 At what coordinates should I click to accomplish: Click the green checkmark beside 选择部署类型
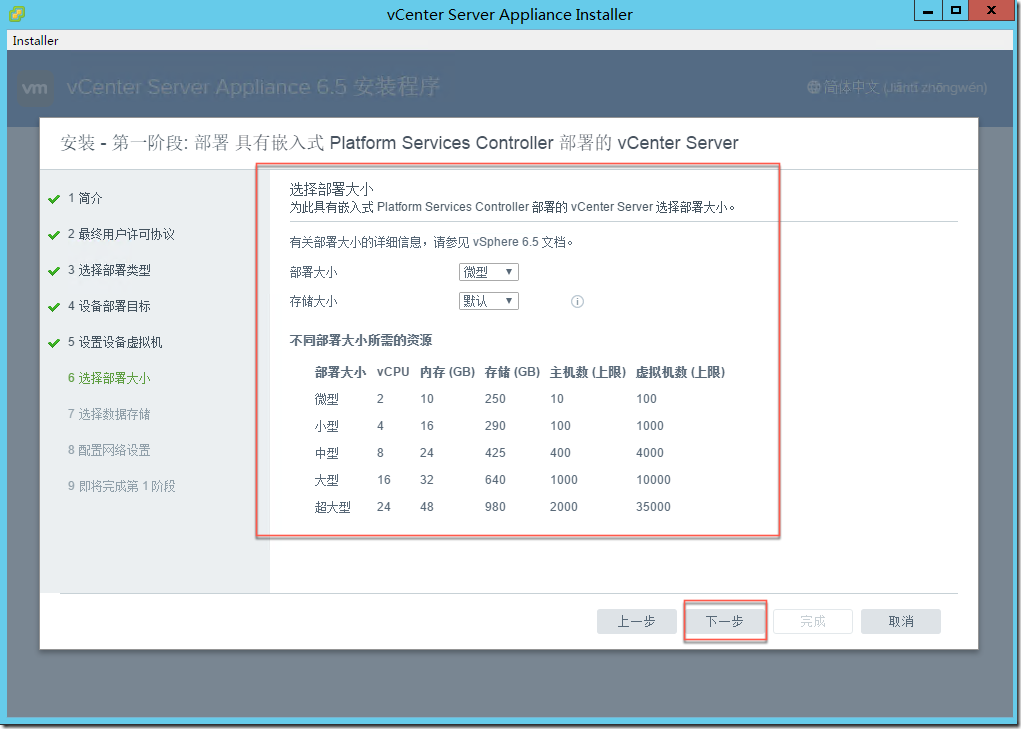54,271
